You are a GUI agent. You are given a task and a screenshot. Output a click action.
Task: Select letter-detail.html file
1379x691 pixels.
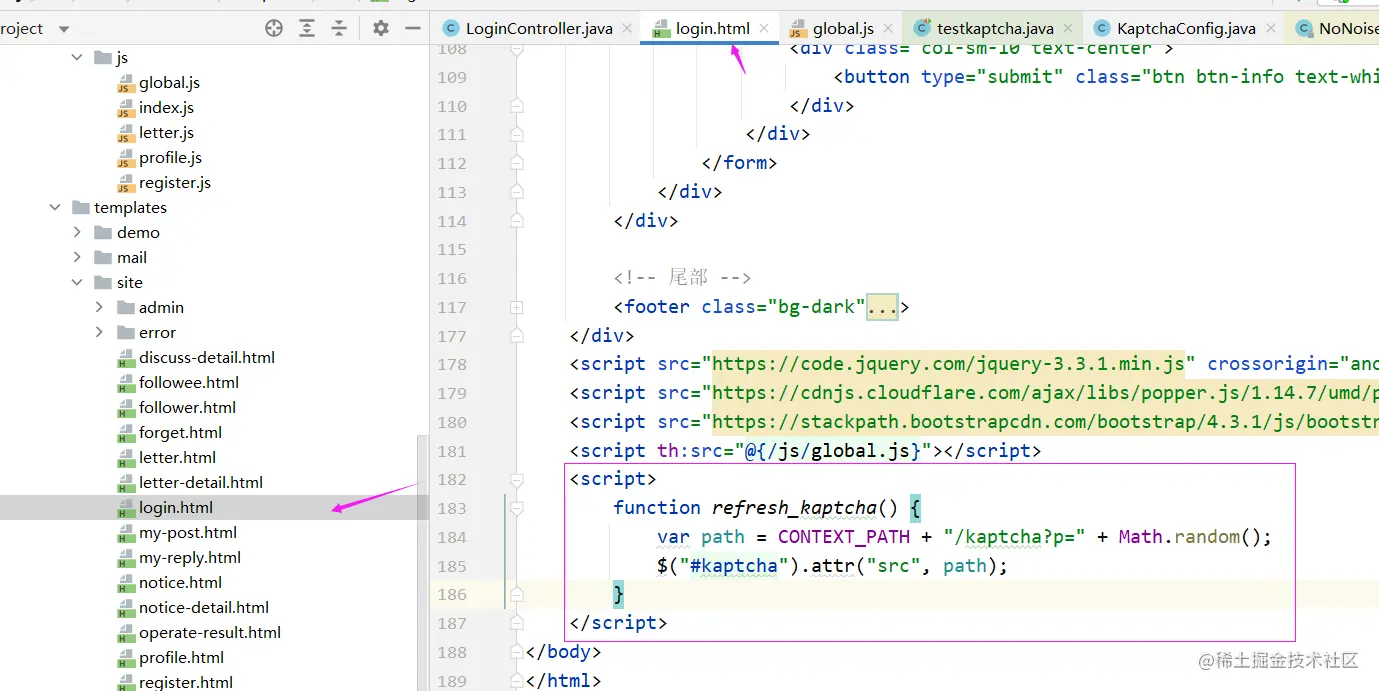click(201, 483)
